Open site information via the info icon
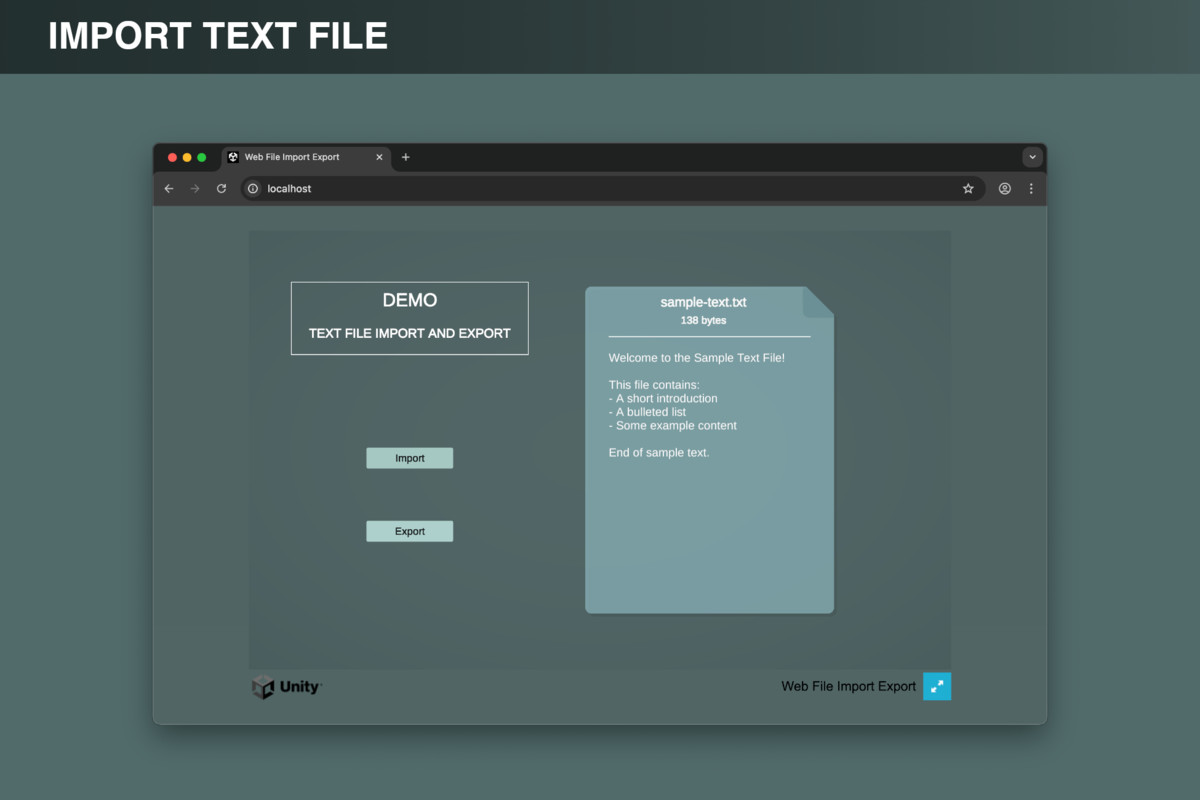Image resolution: width=1200 pixels, height=800 pixels. [x=253, y=188]
